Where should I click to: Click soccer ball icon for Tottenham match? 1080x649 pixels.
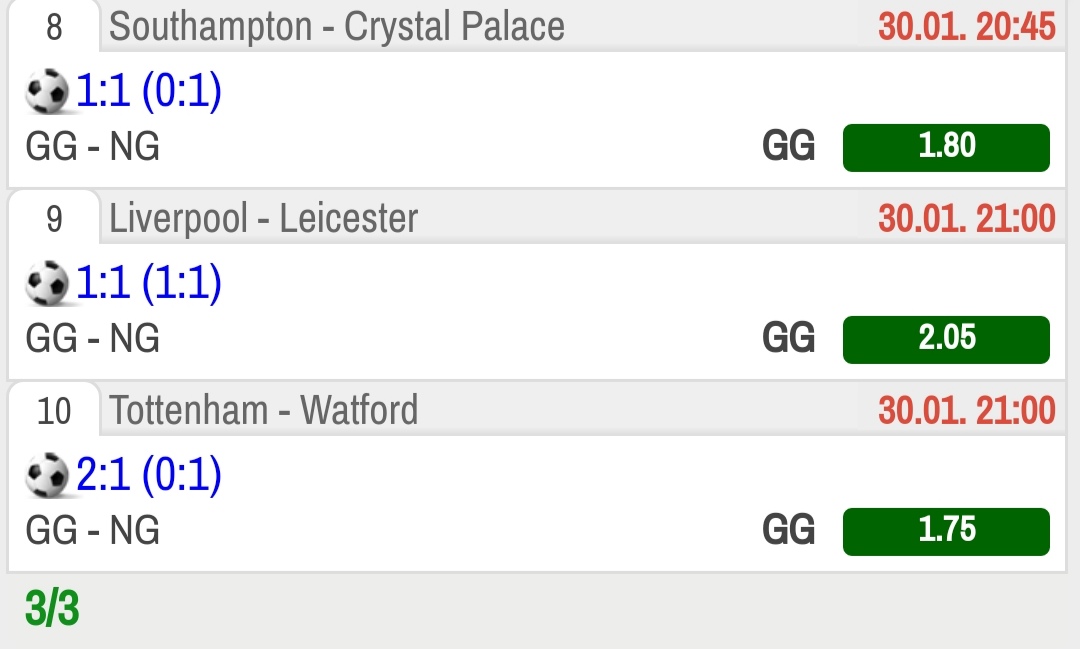tap(47, 475)
